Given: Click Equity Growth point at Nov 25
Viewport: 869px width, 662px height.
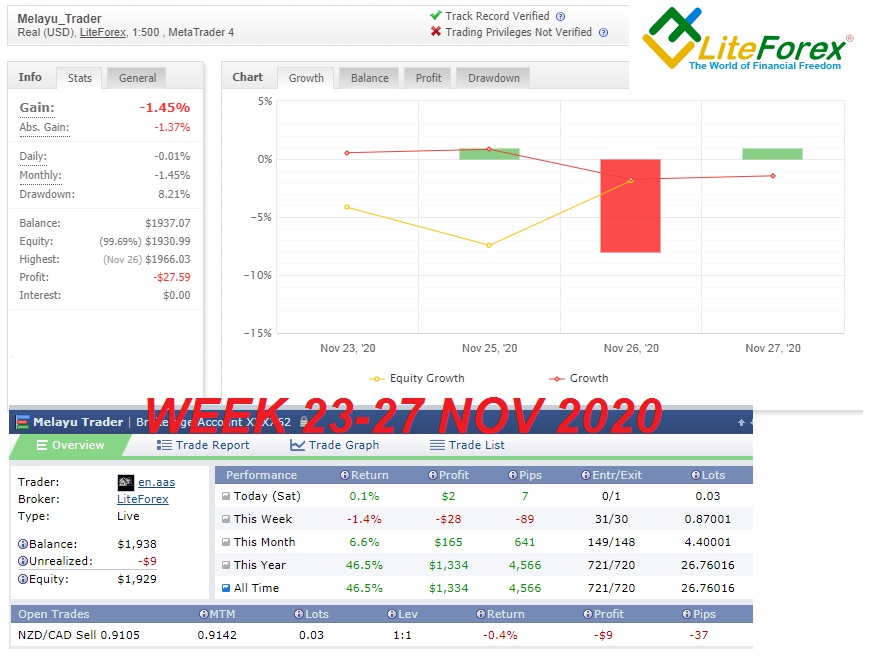Looking at the screenshot, I should (489, 245).
